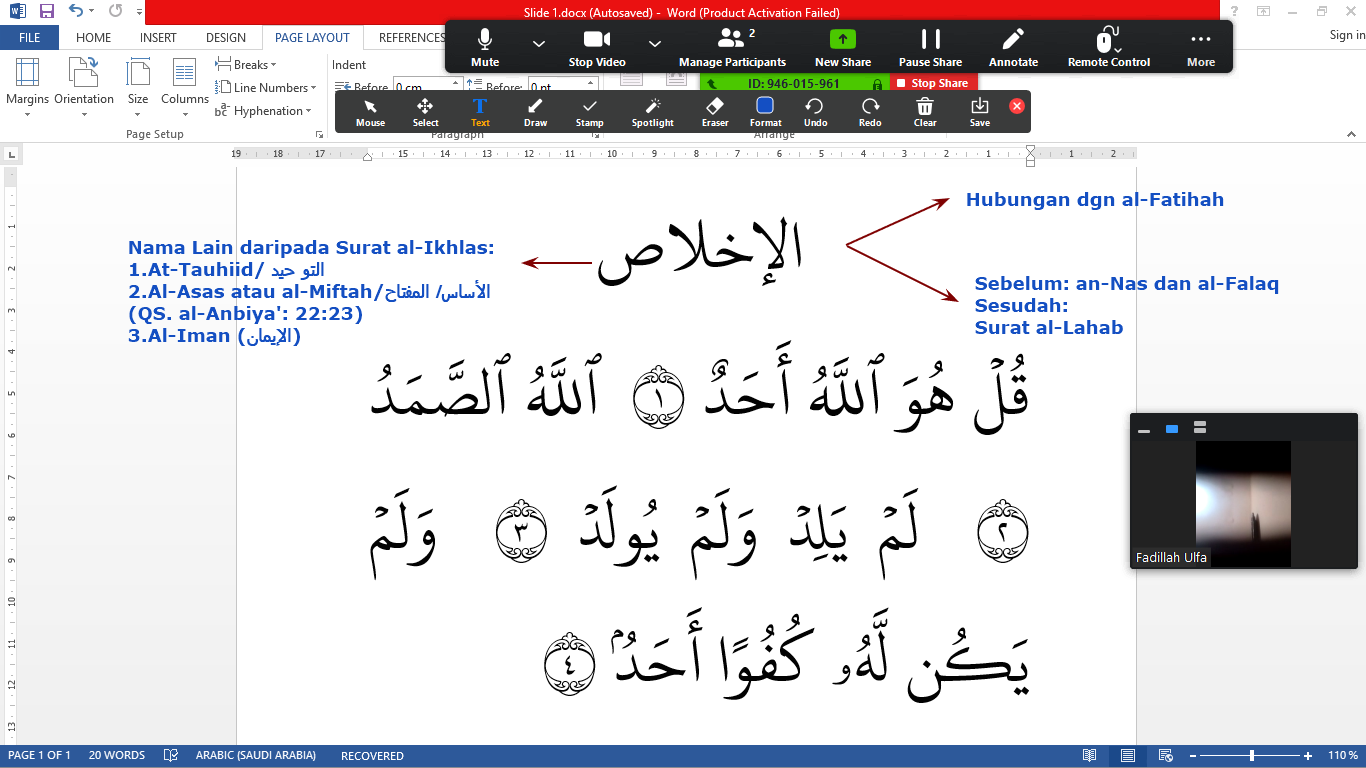Click the red Stop Share button

932,84
